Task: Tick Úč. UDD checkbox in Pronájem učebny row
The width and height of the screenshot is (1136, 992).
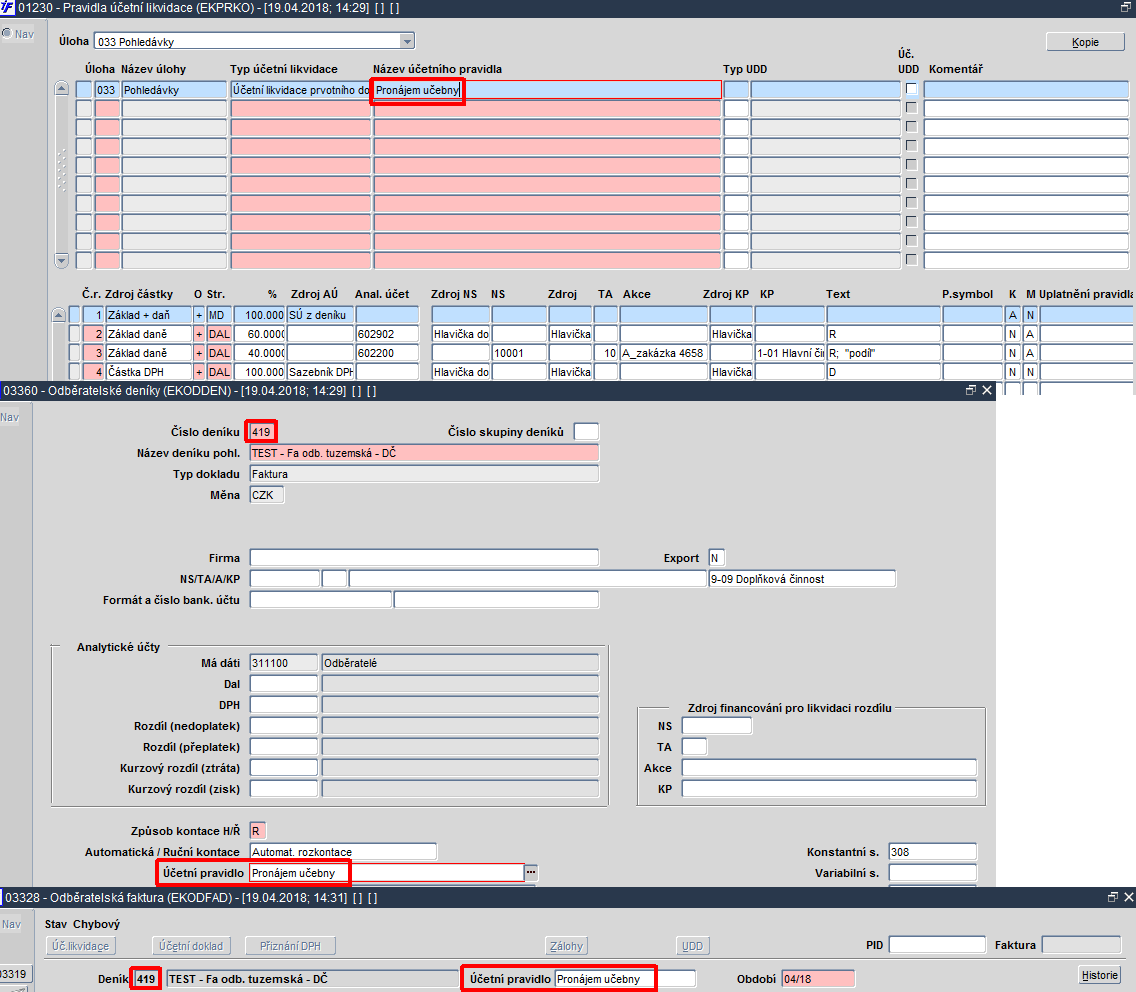Action: 911,88
